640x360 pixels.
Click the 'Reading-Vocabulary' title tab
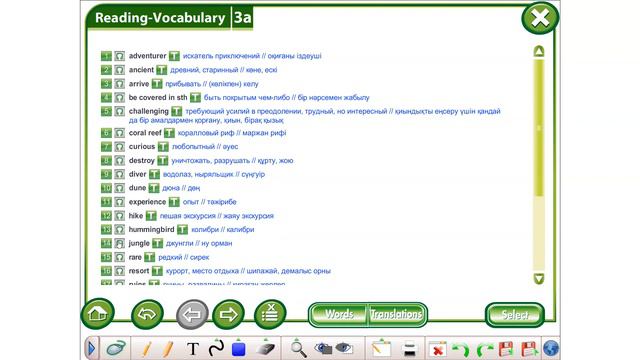tap(160, 18)
